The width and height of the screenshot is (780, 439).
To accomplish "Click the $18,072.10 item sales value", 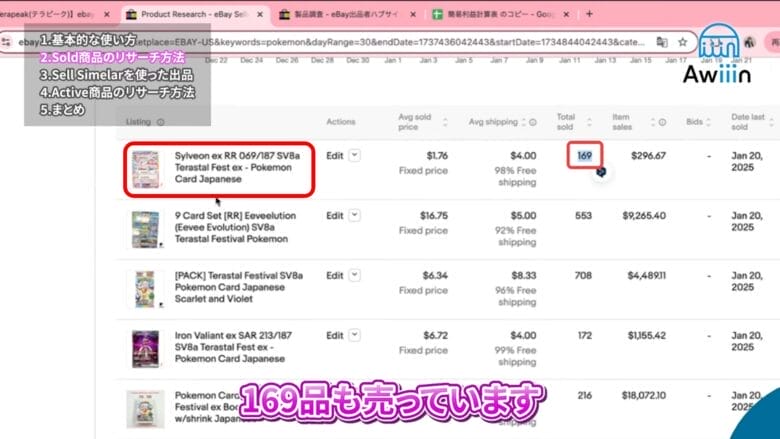I will coord(644,396).
